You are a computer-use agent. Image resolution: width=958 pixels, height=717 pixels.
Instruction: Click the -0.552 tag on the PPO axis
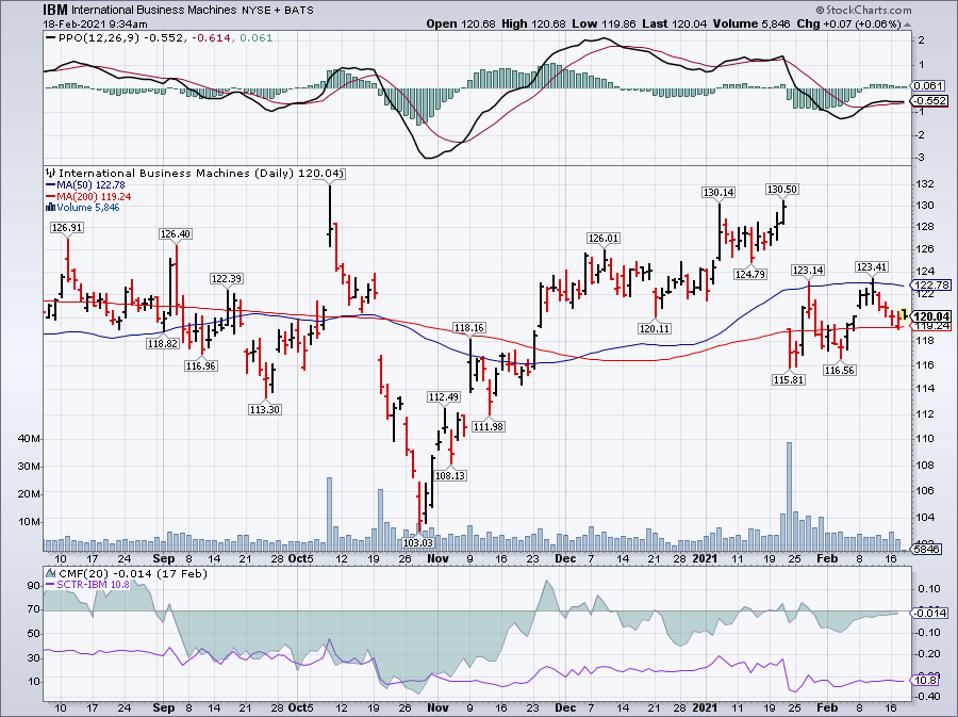pyautogui.click(x=930, y=101)
